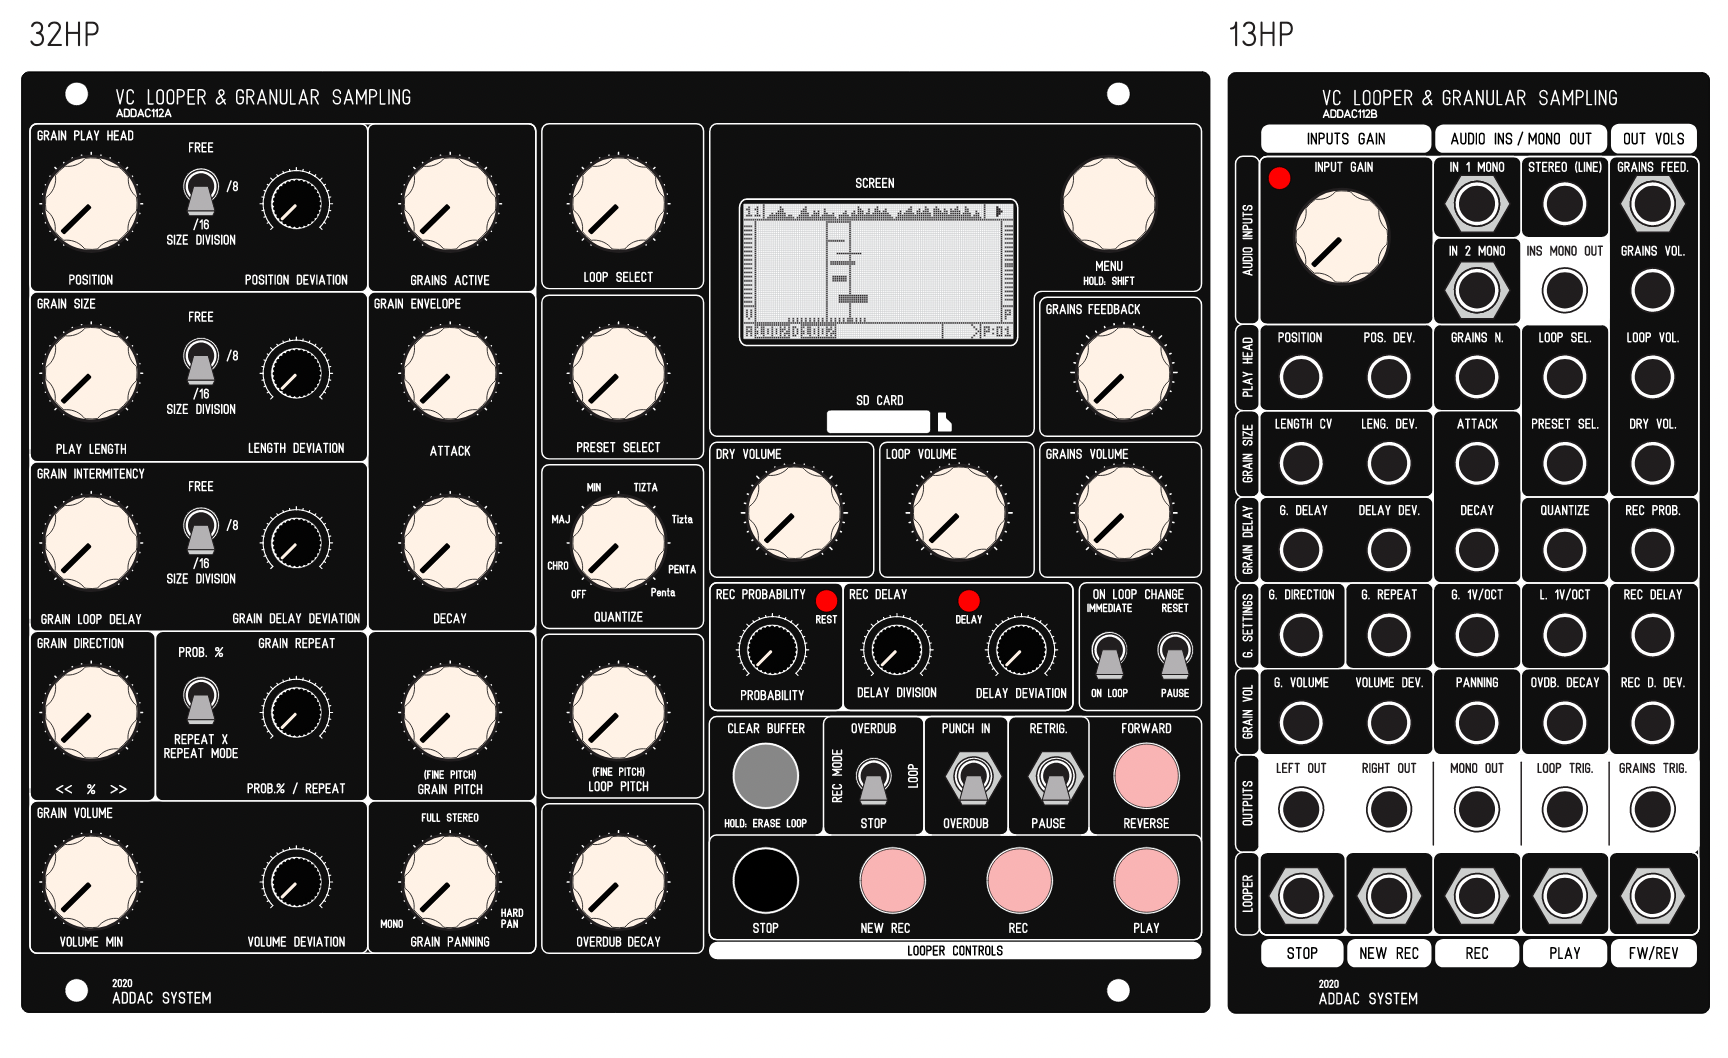Click the PRESET SELECT knob
The width and height of the screenshot is (1728, 1058).
point(618,374)
